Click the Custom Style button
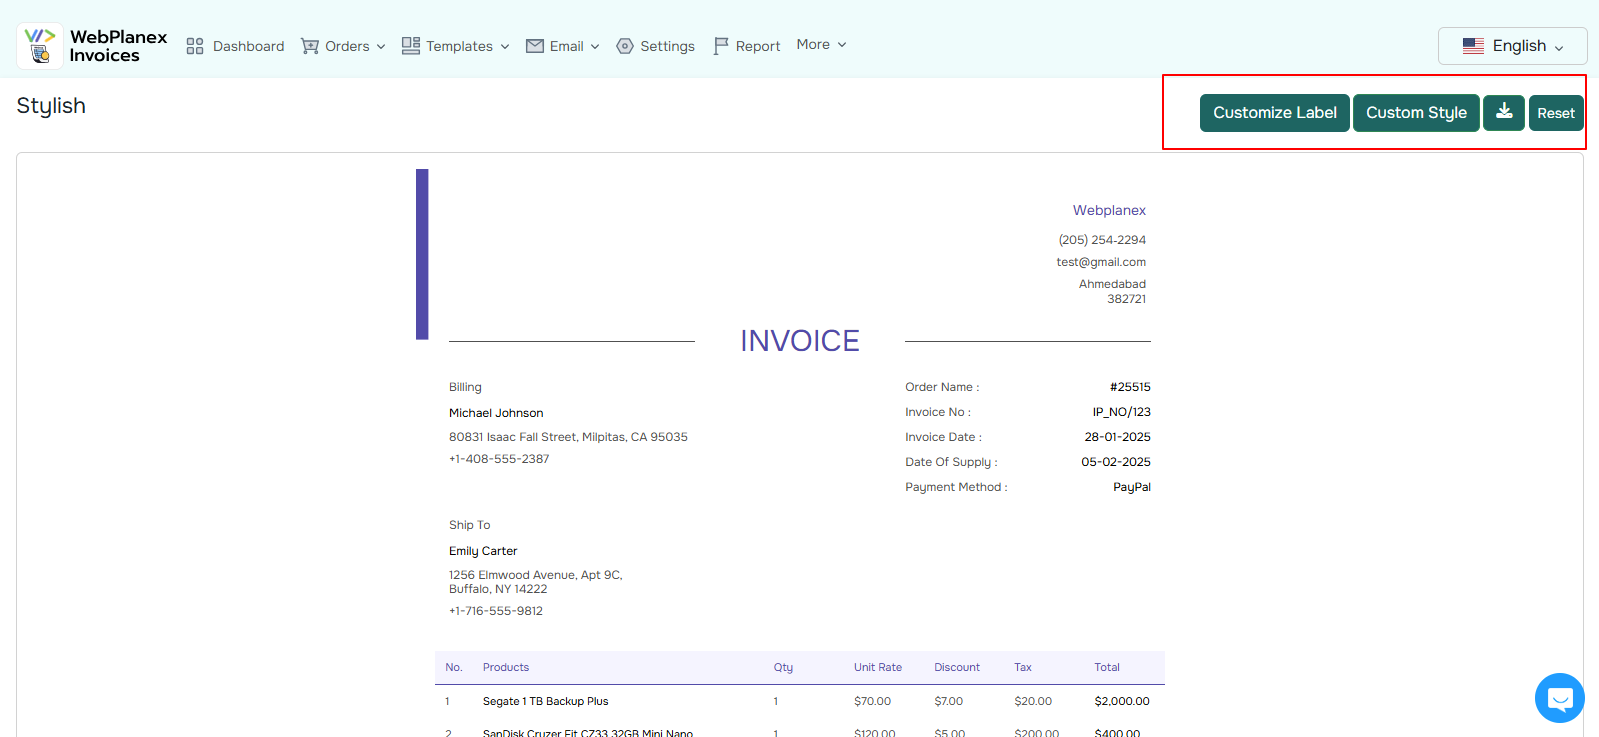This screenshot has height=737, width=1599. pyautogui.click(x=1416, y=113)
